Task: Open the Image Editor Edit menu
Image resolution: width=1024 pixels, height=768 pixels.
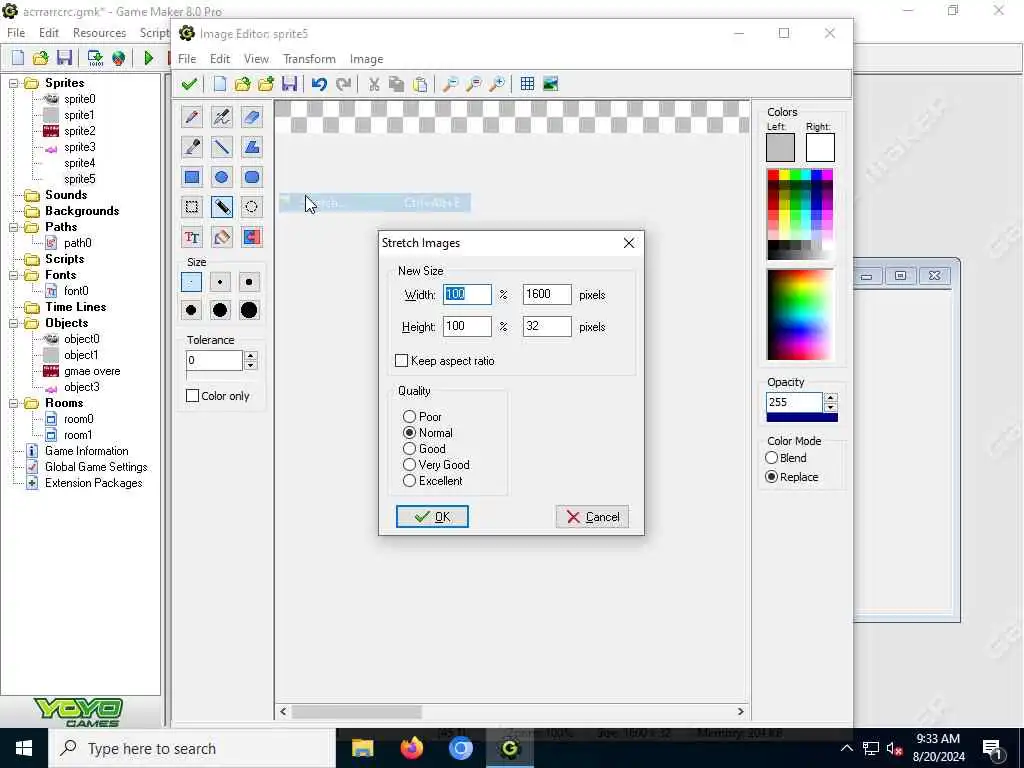Action: pyautogui.click(x=220, y=59)
